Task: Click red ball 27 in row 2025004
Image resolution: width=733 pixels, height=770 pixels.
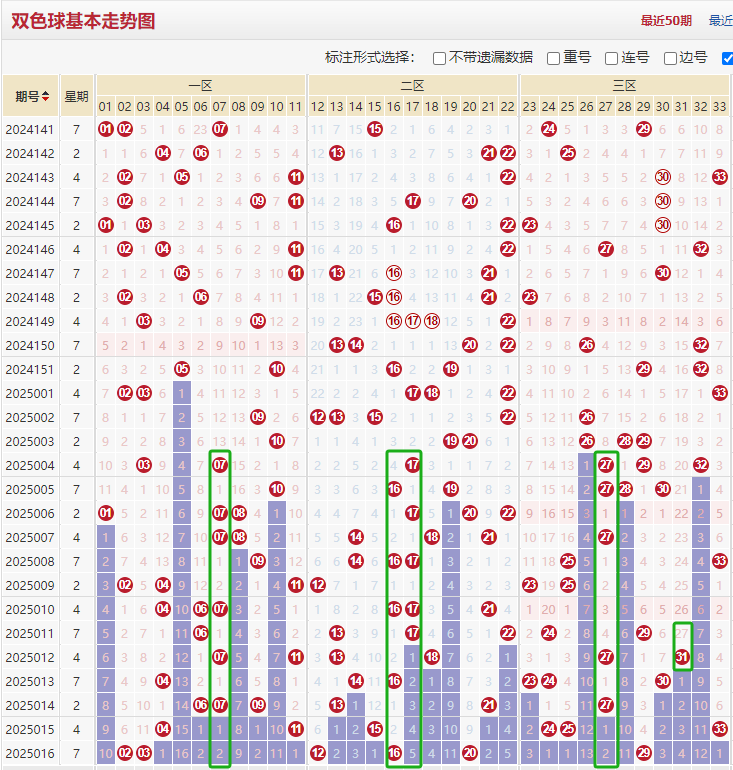Action: [x=606, y=465]
